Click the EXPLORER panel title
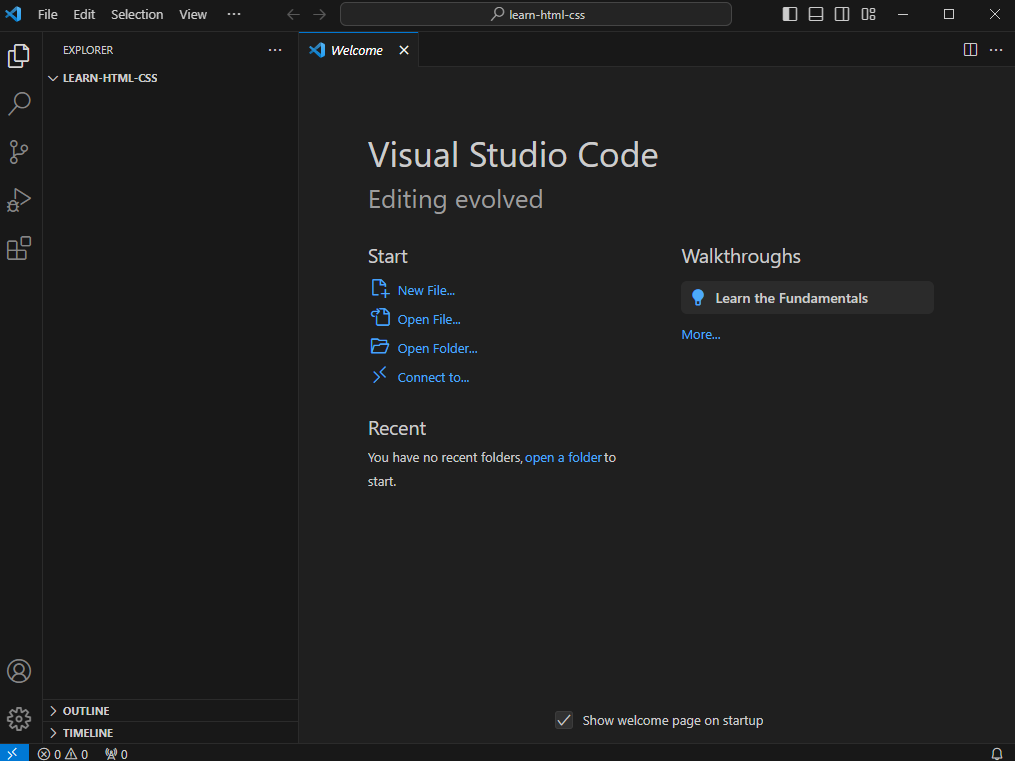Screen dimensions: 1015x761 [x=88, y=50]
